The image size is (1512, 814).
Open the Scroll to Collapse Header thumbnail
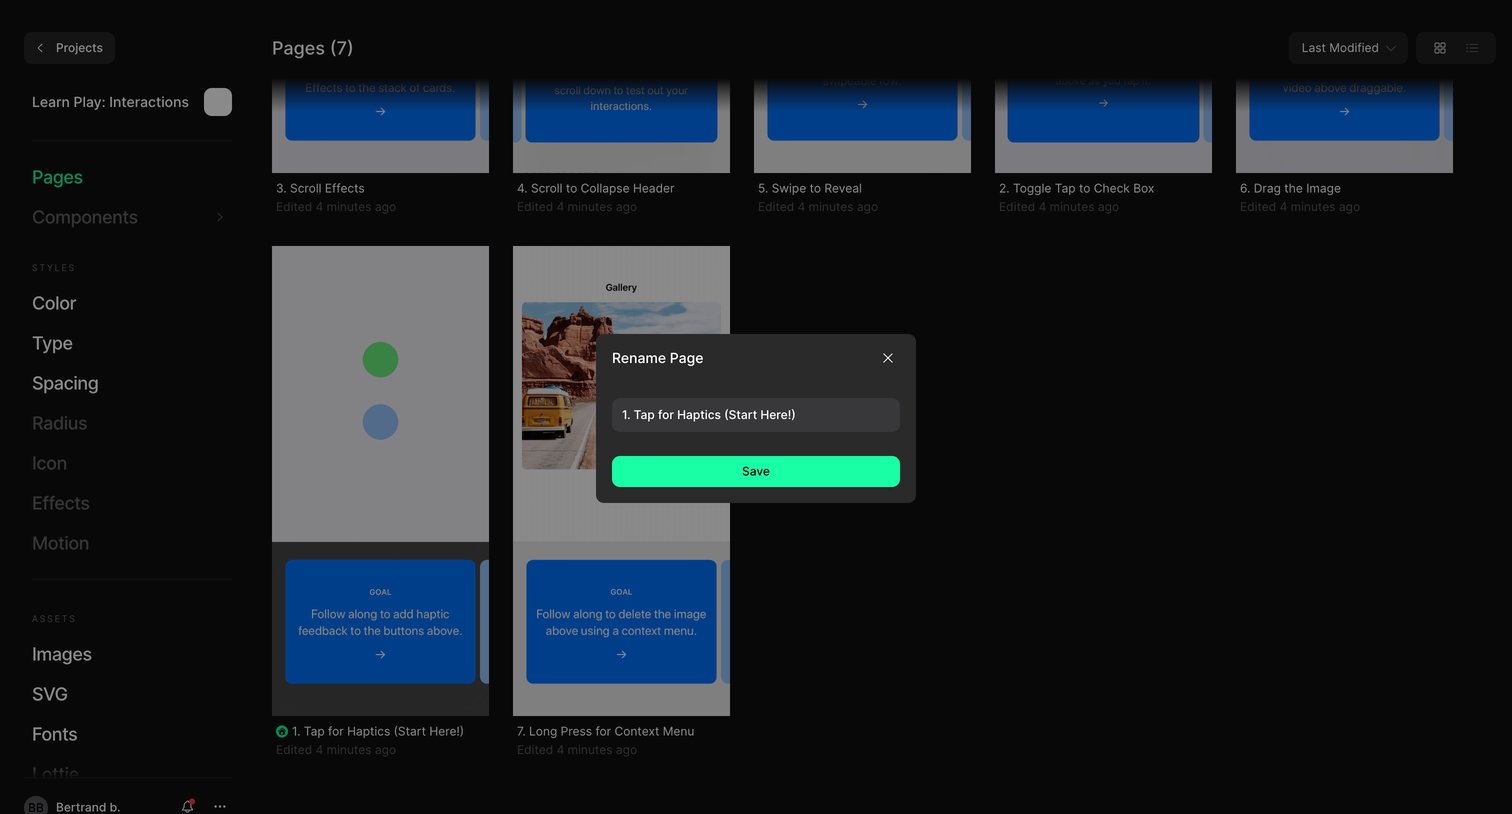click(x=621, y=125)
